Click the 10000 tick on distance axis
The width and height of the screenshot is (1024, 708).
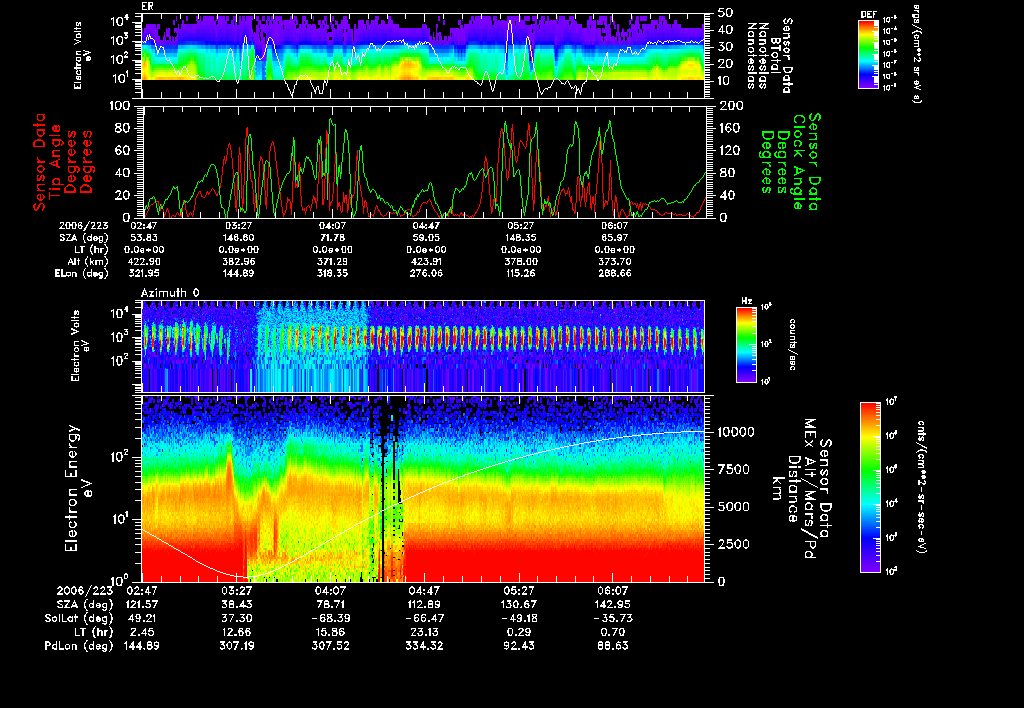tap(736, 432)
